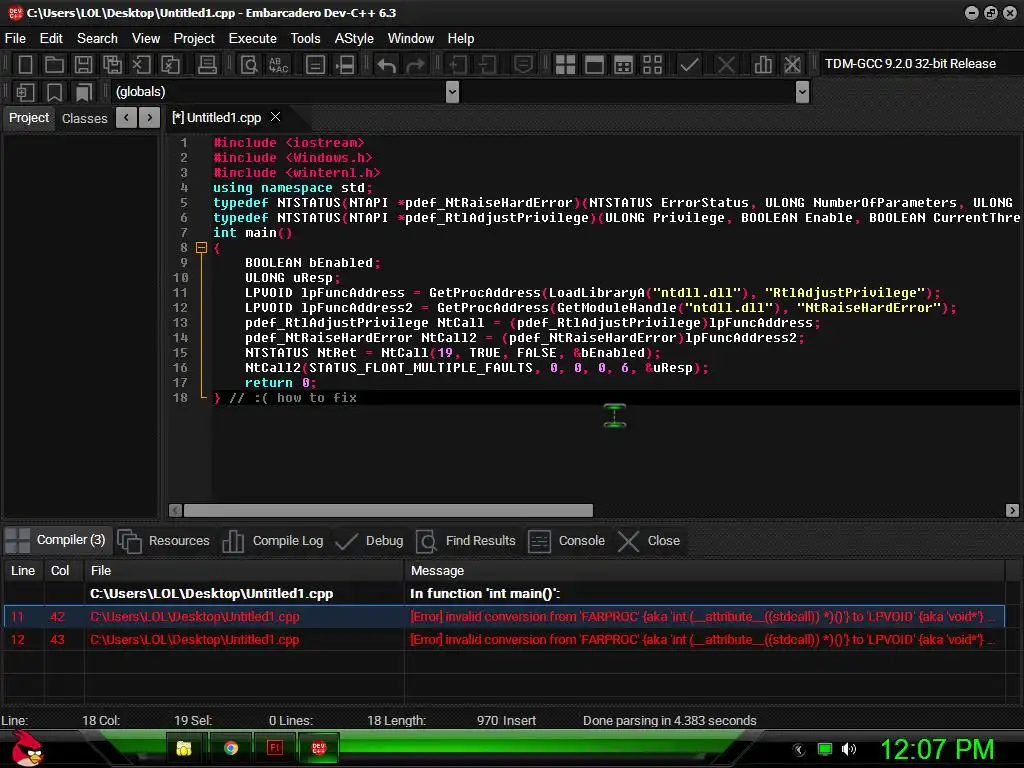Open the Resources tab
Image resolution: width=1024 pixels, height=768 pixels.
(164, 541)
